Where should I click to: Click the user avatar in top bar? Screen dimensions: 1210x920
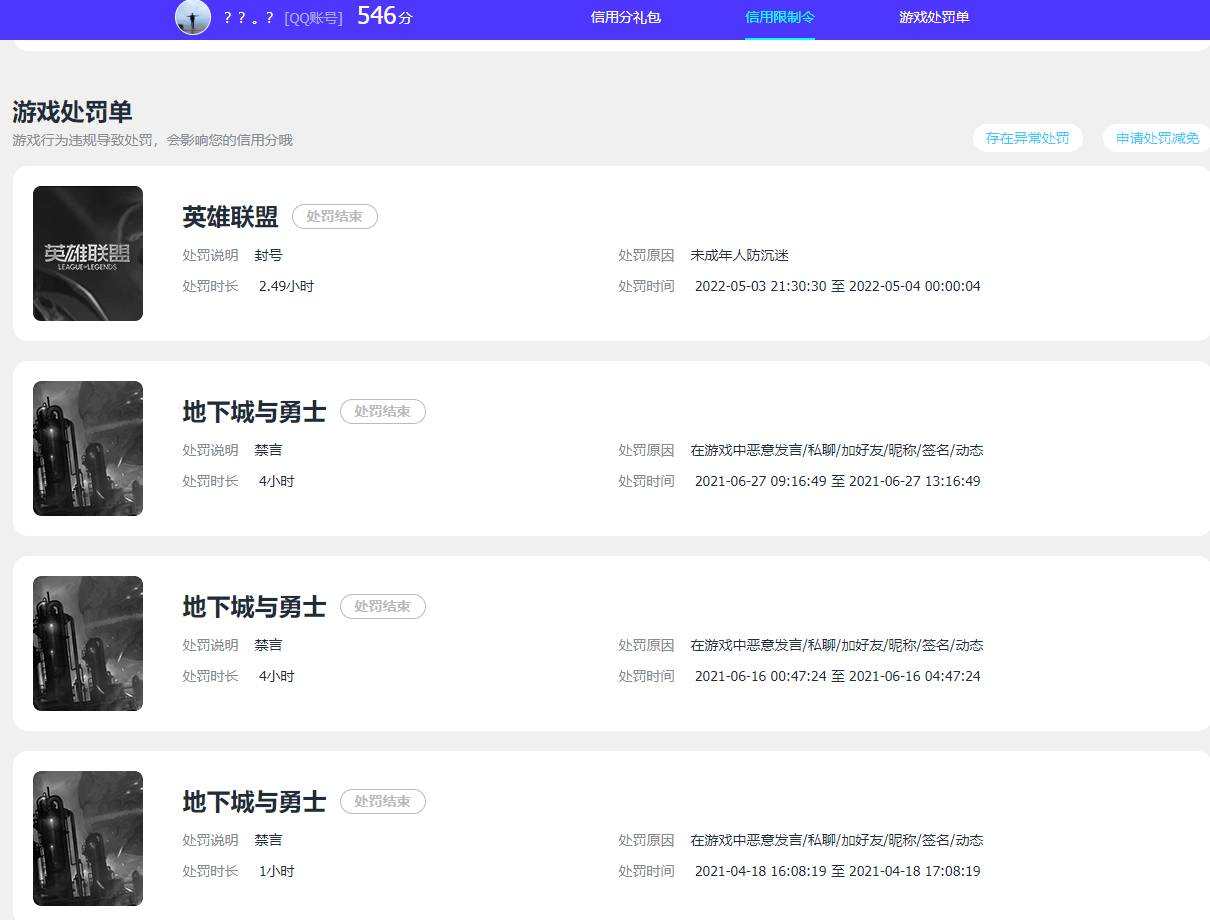coord(193,17)
